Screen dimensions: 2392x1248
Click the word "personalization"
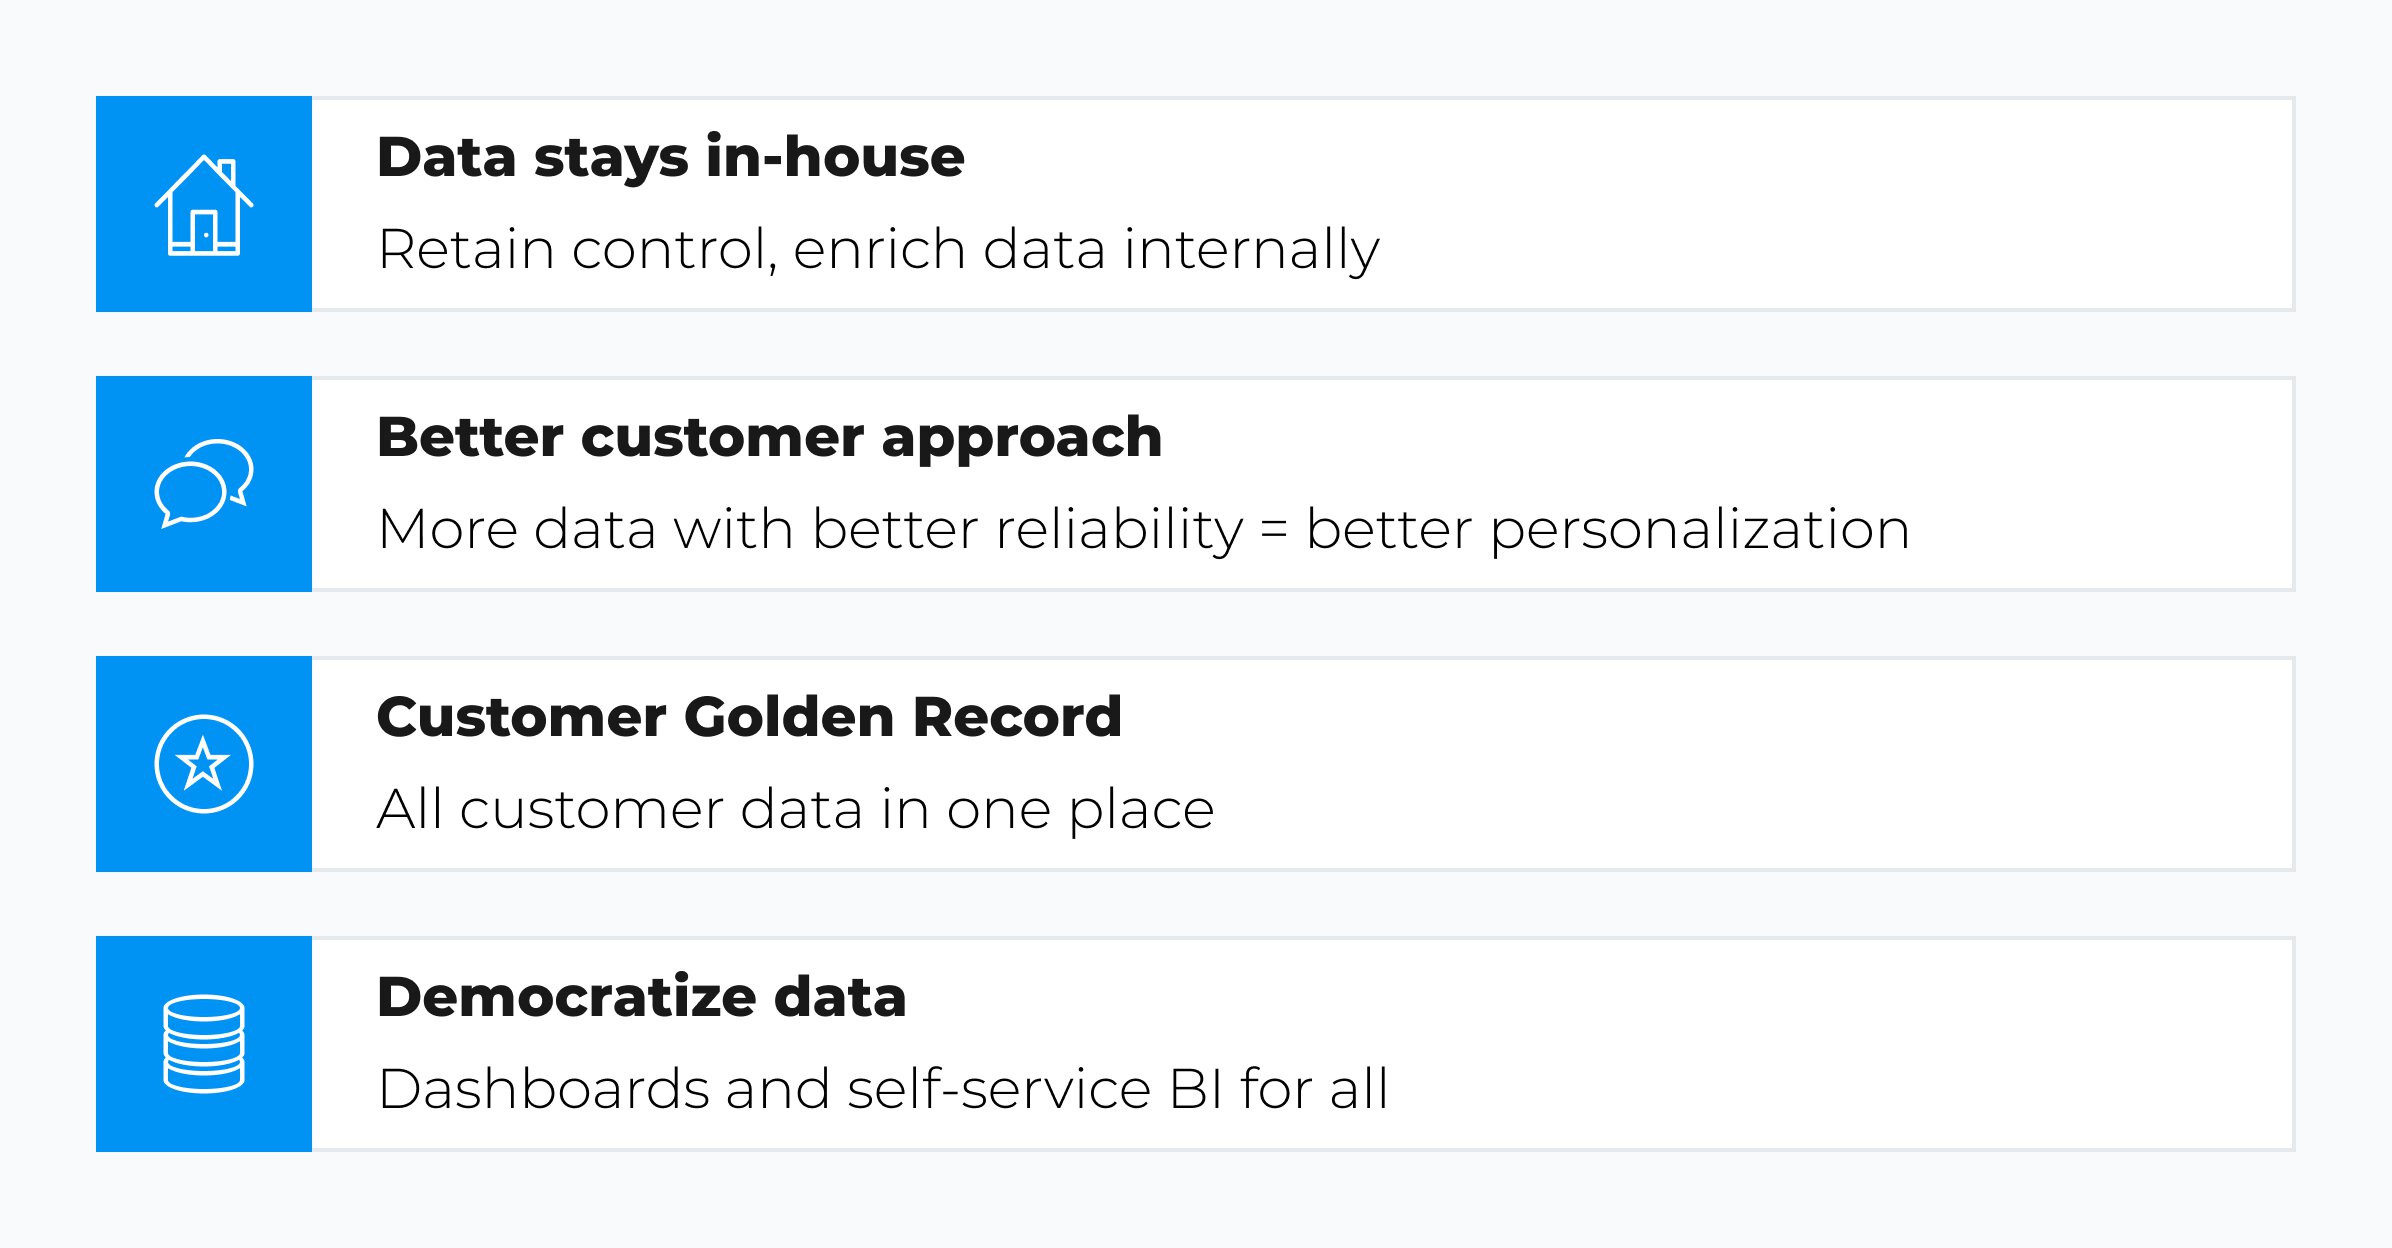(1699, 530)
